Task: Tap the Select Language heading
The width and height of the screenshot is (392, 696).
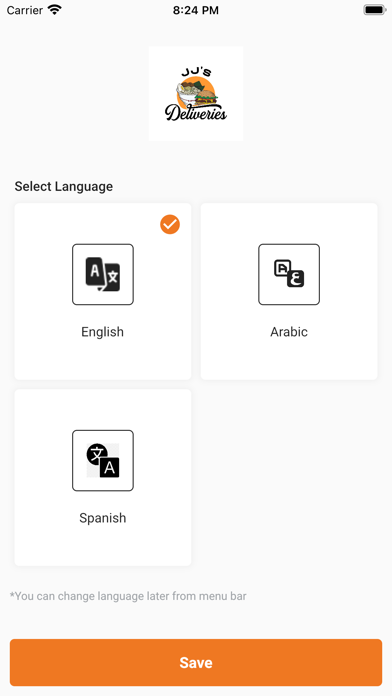Action: (x=63, y=186)
